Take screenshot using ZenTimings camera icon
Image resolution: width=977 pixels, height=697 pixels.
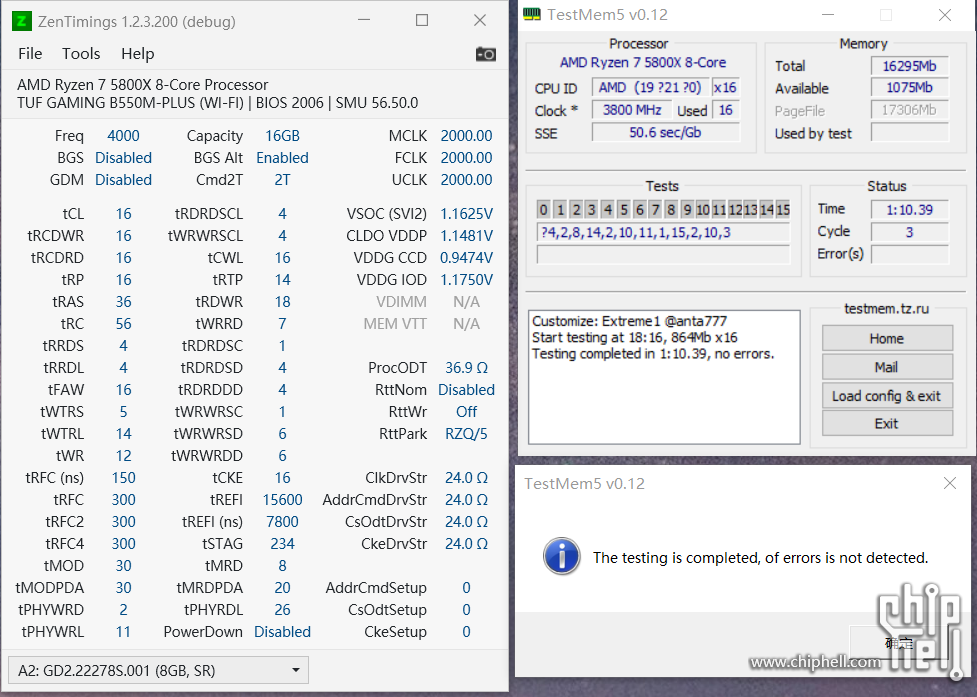click(x=485, y=54)
